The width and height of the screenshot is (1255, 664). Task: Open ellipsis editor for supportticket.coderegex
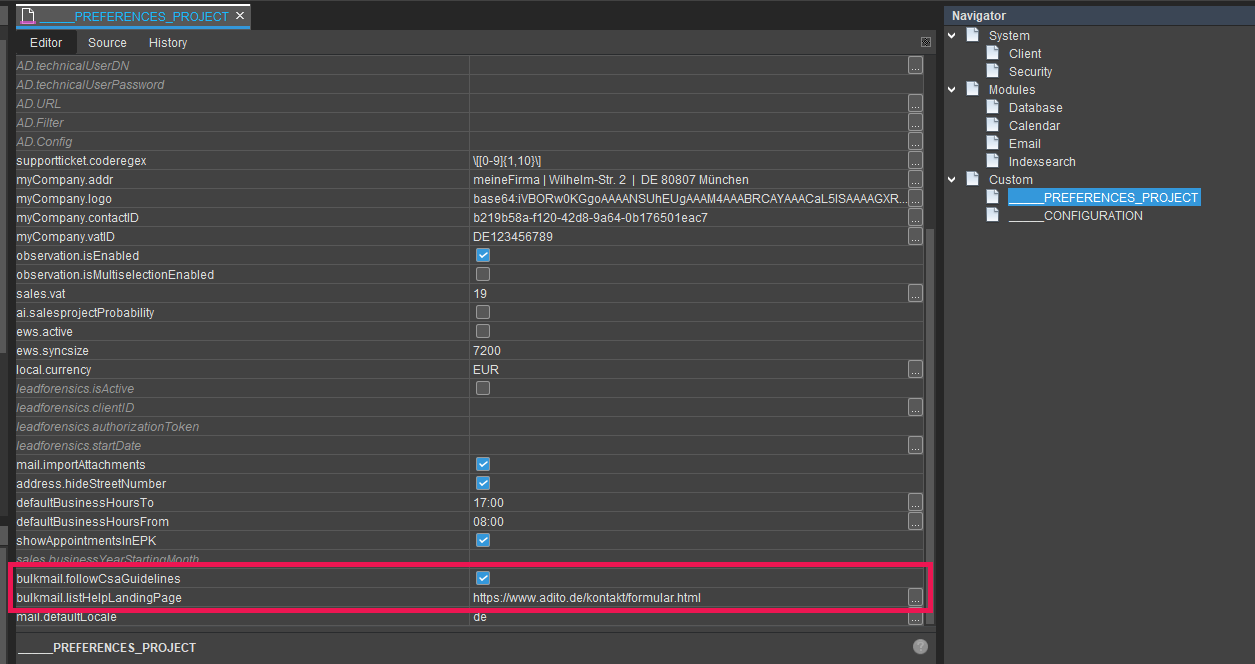915,161
